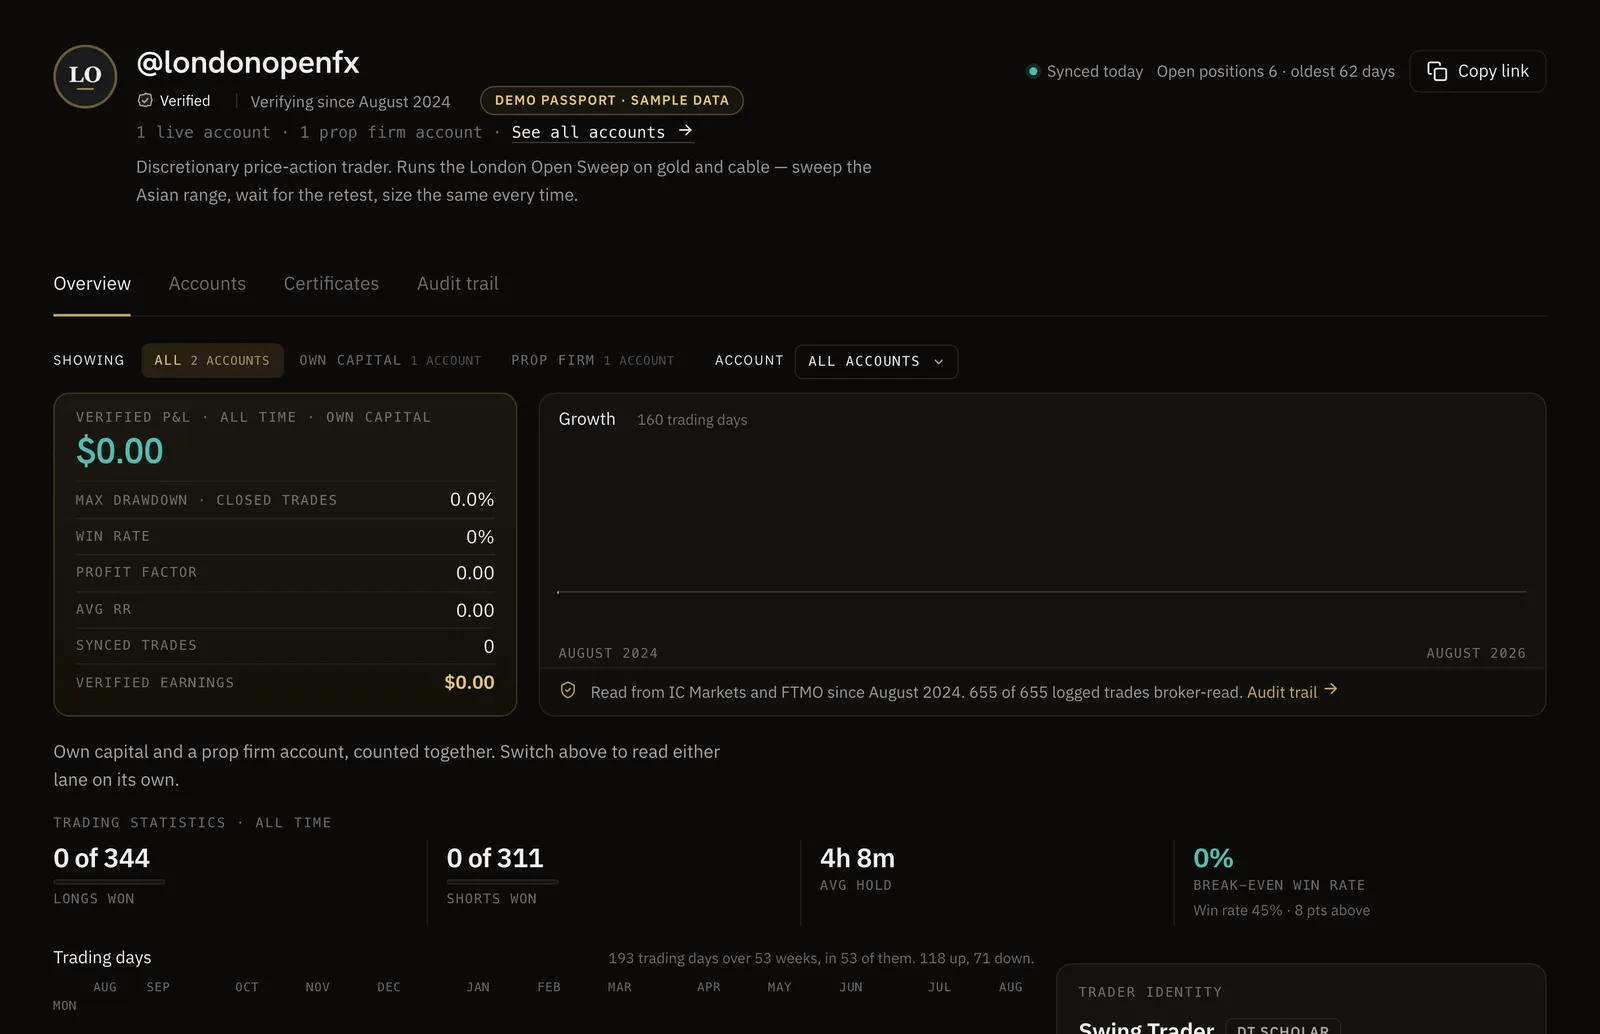Click the arrow next to Audit trail link

[x=1331, y=690]
